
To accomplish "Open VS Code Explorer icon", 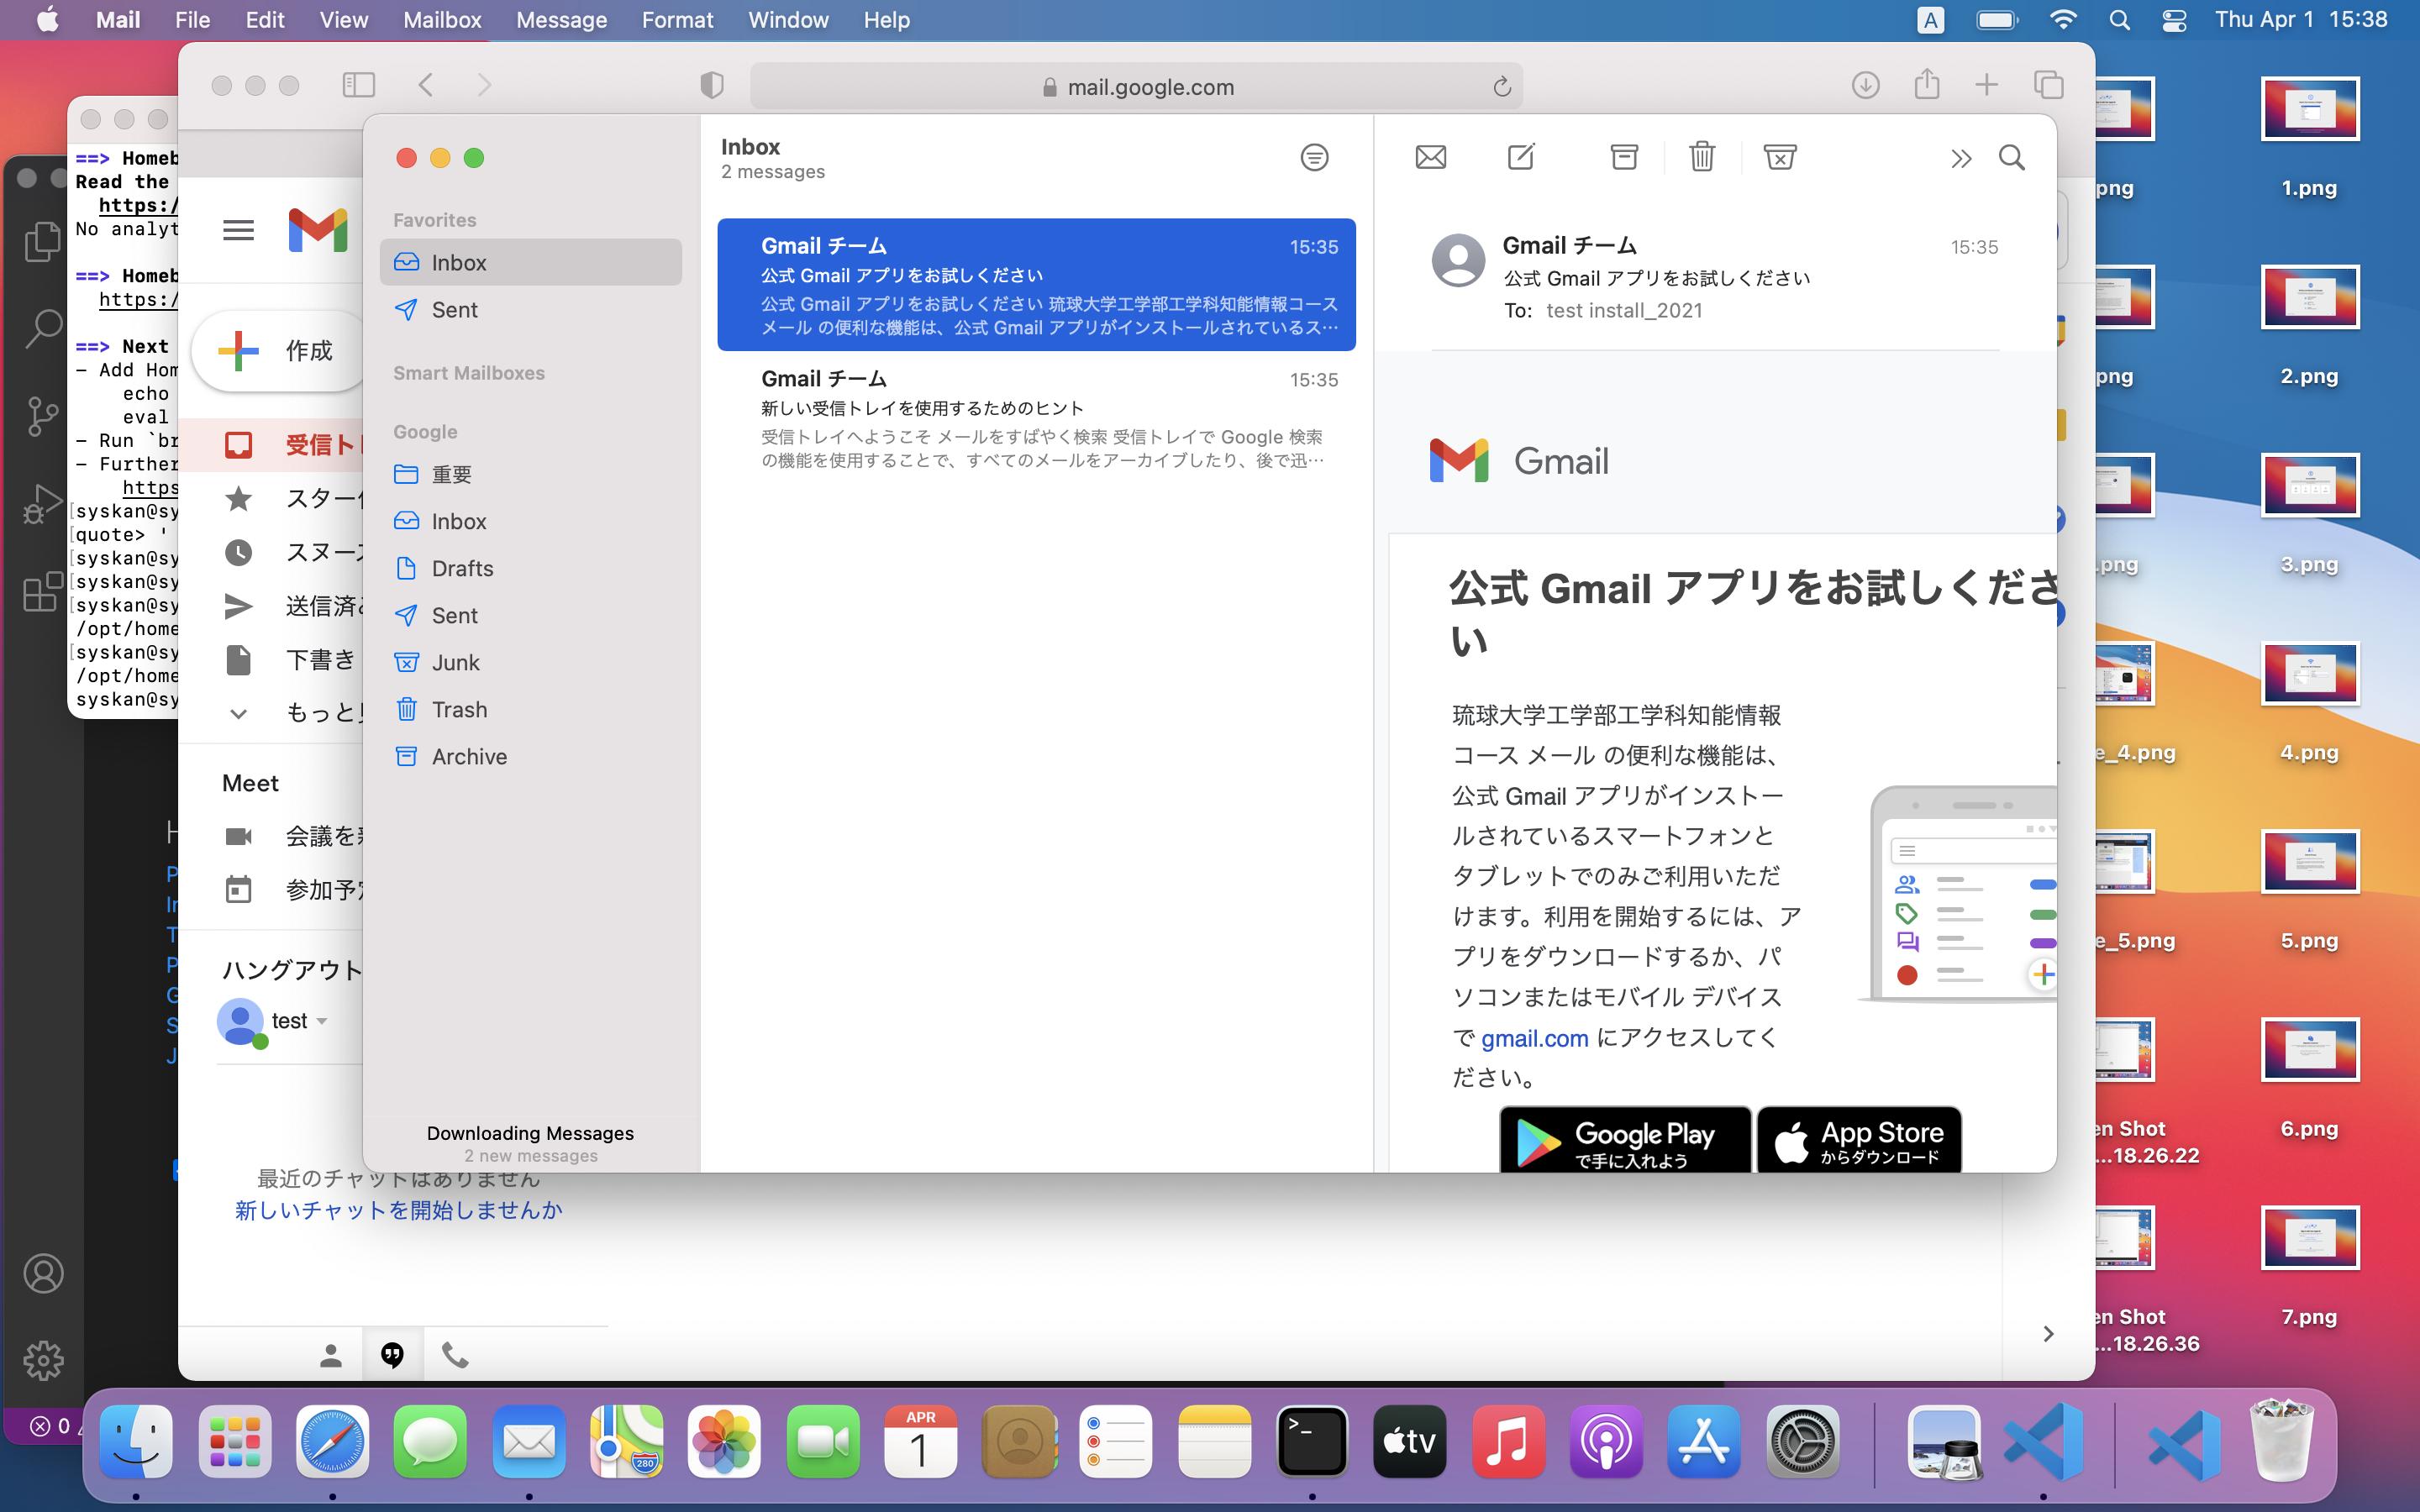I will pos(42,242).
